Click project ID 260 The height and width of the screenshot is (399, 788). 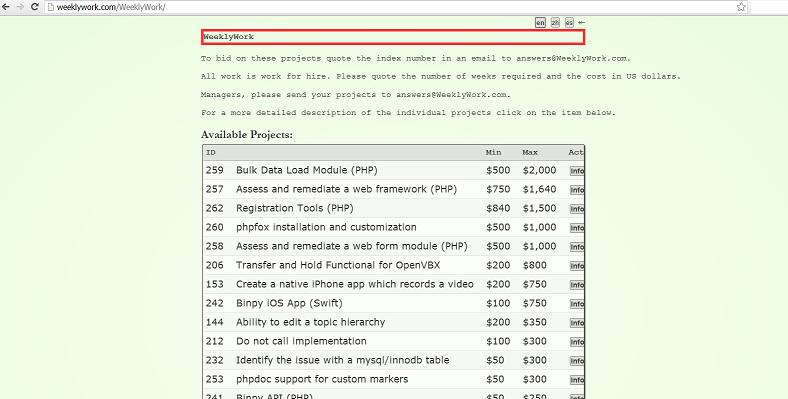215,227
